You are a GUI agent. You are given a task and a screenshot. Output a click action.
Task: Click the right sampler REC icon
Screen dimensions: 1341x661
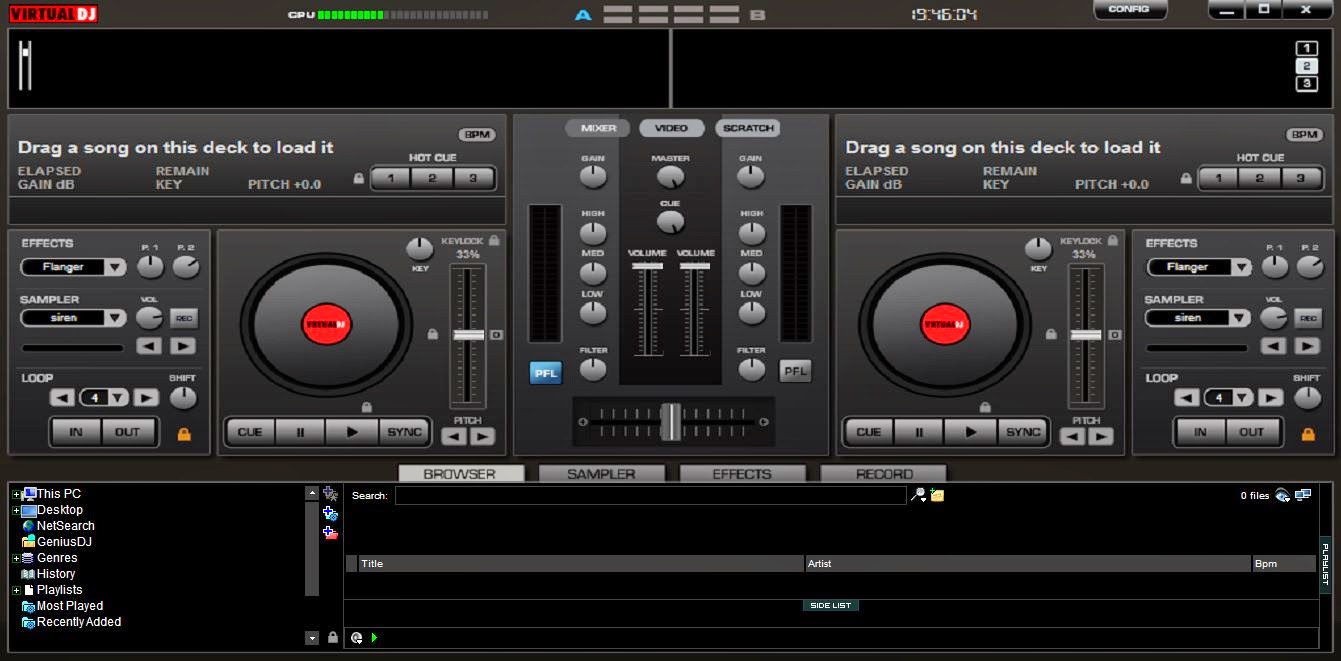pos(1308,318)
